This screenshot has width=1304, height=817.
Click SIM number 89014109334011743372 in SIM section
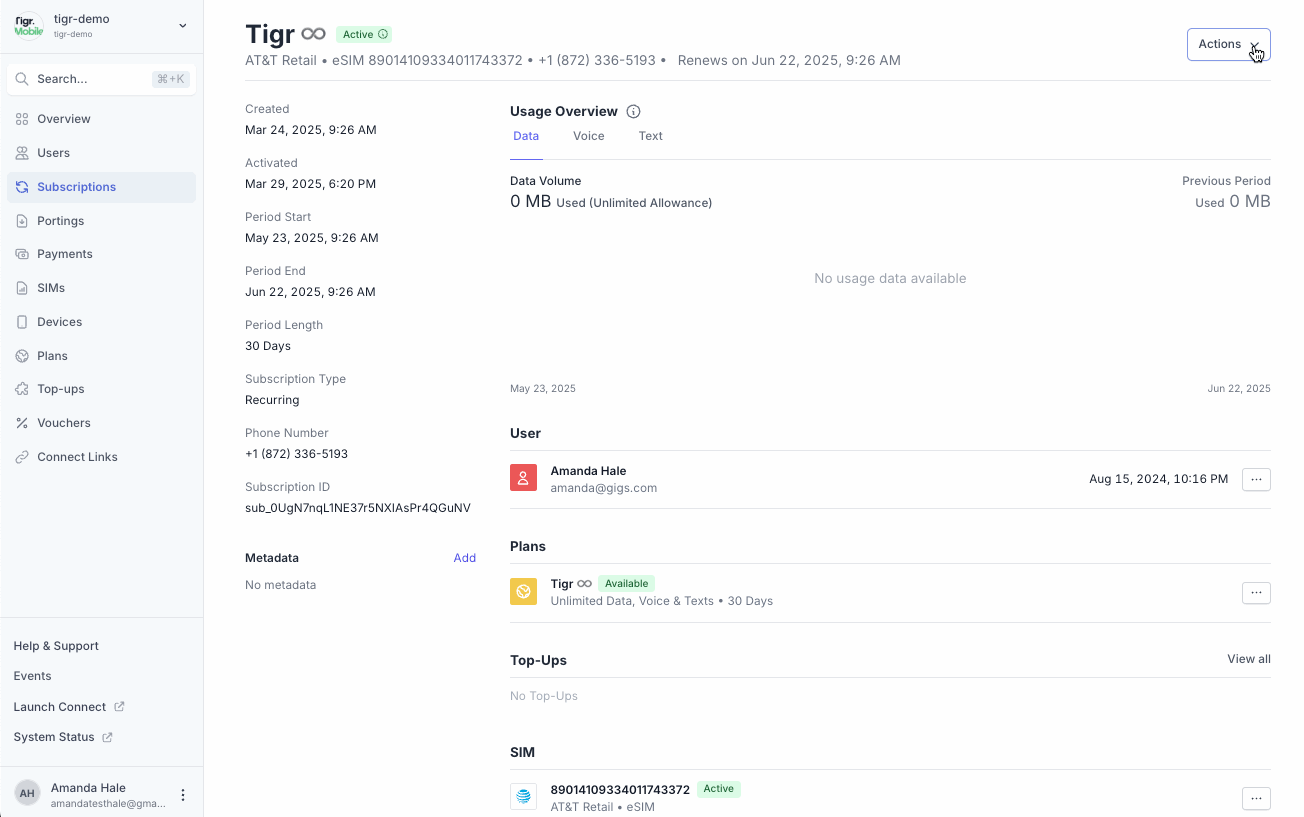point(620,789)
